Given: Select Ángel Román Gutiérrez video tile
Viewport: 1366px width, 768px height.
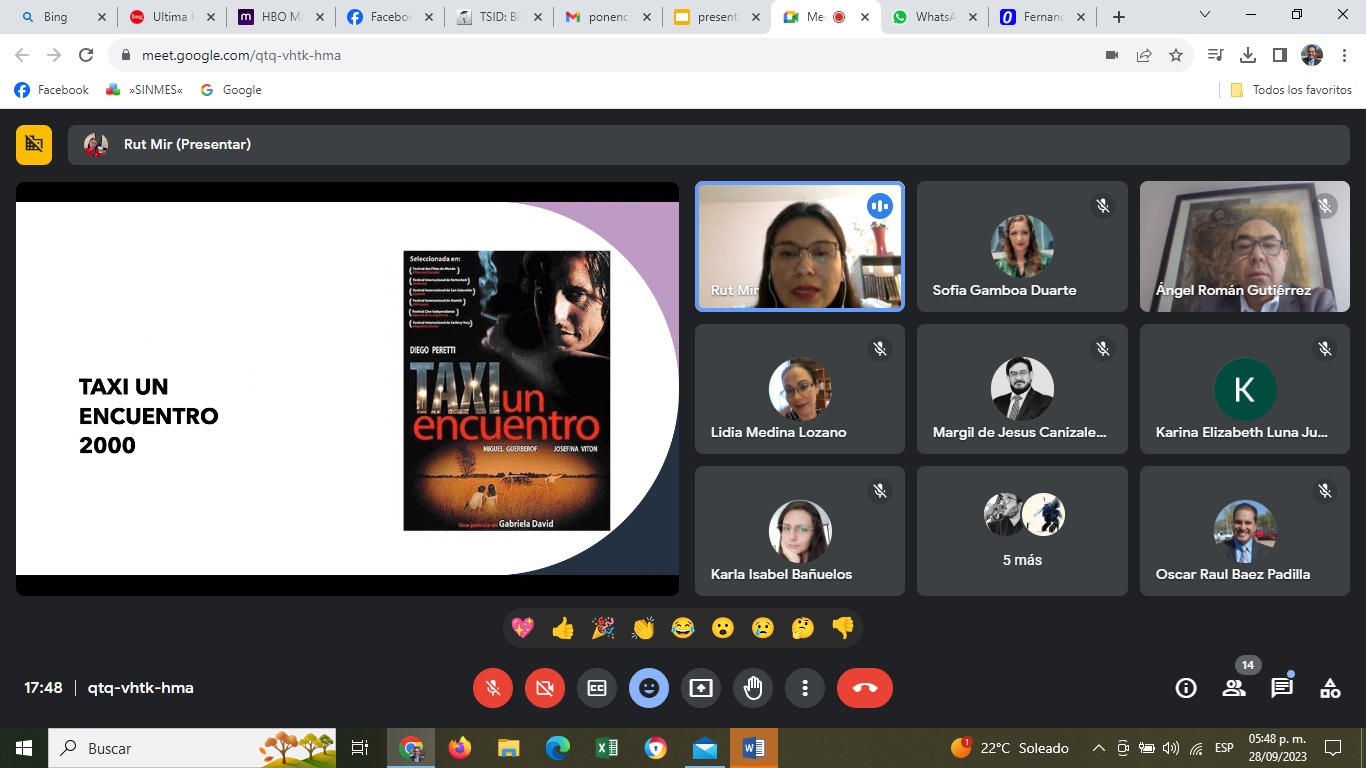Looking at the screenshot, I should point(1245,246).
